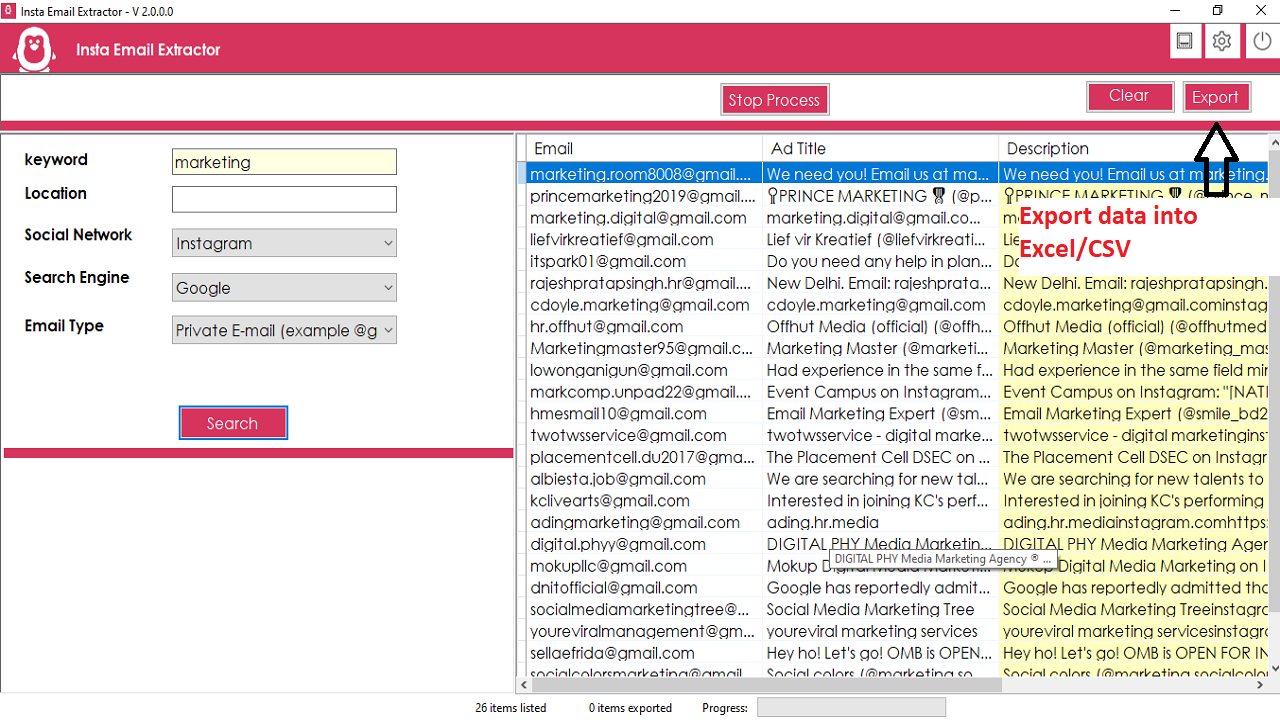
Task: Click Ad Title 'Do you need any help in plan...'
Action: tap(880, 261)
